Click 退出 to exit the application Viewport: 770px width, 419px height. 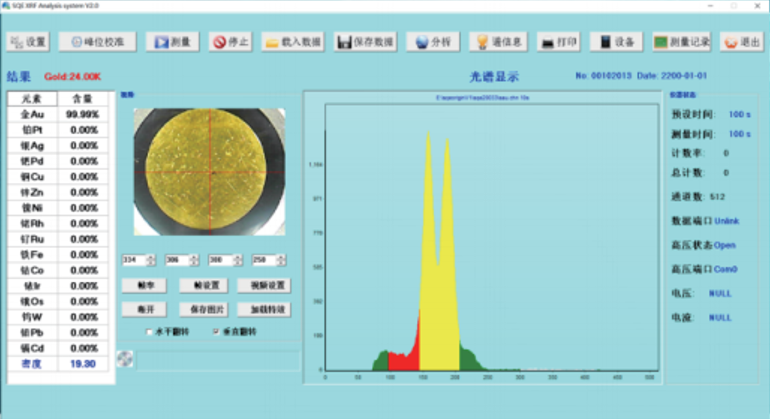pyautogui.click(x=741, y=42)
